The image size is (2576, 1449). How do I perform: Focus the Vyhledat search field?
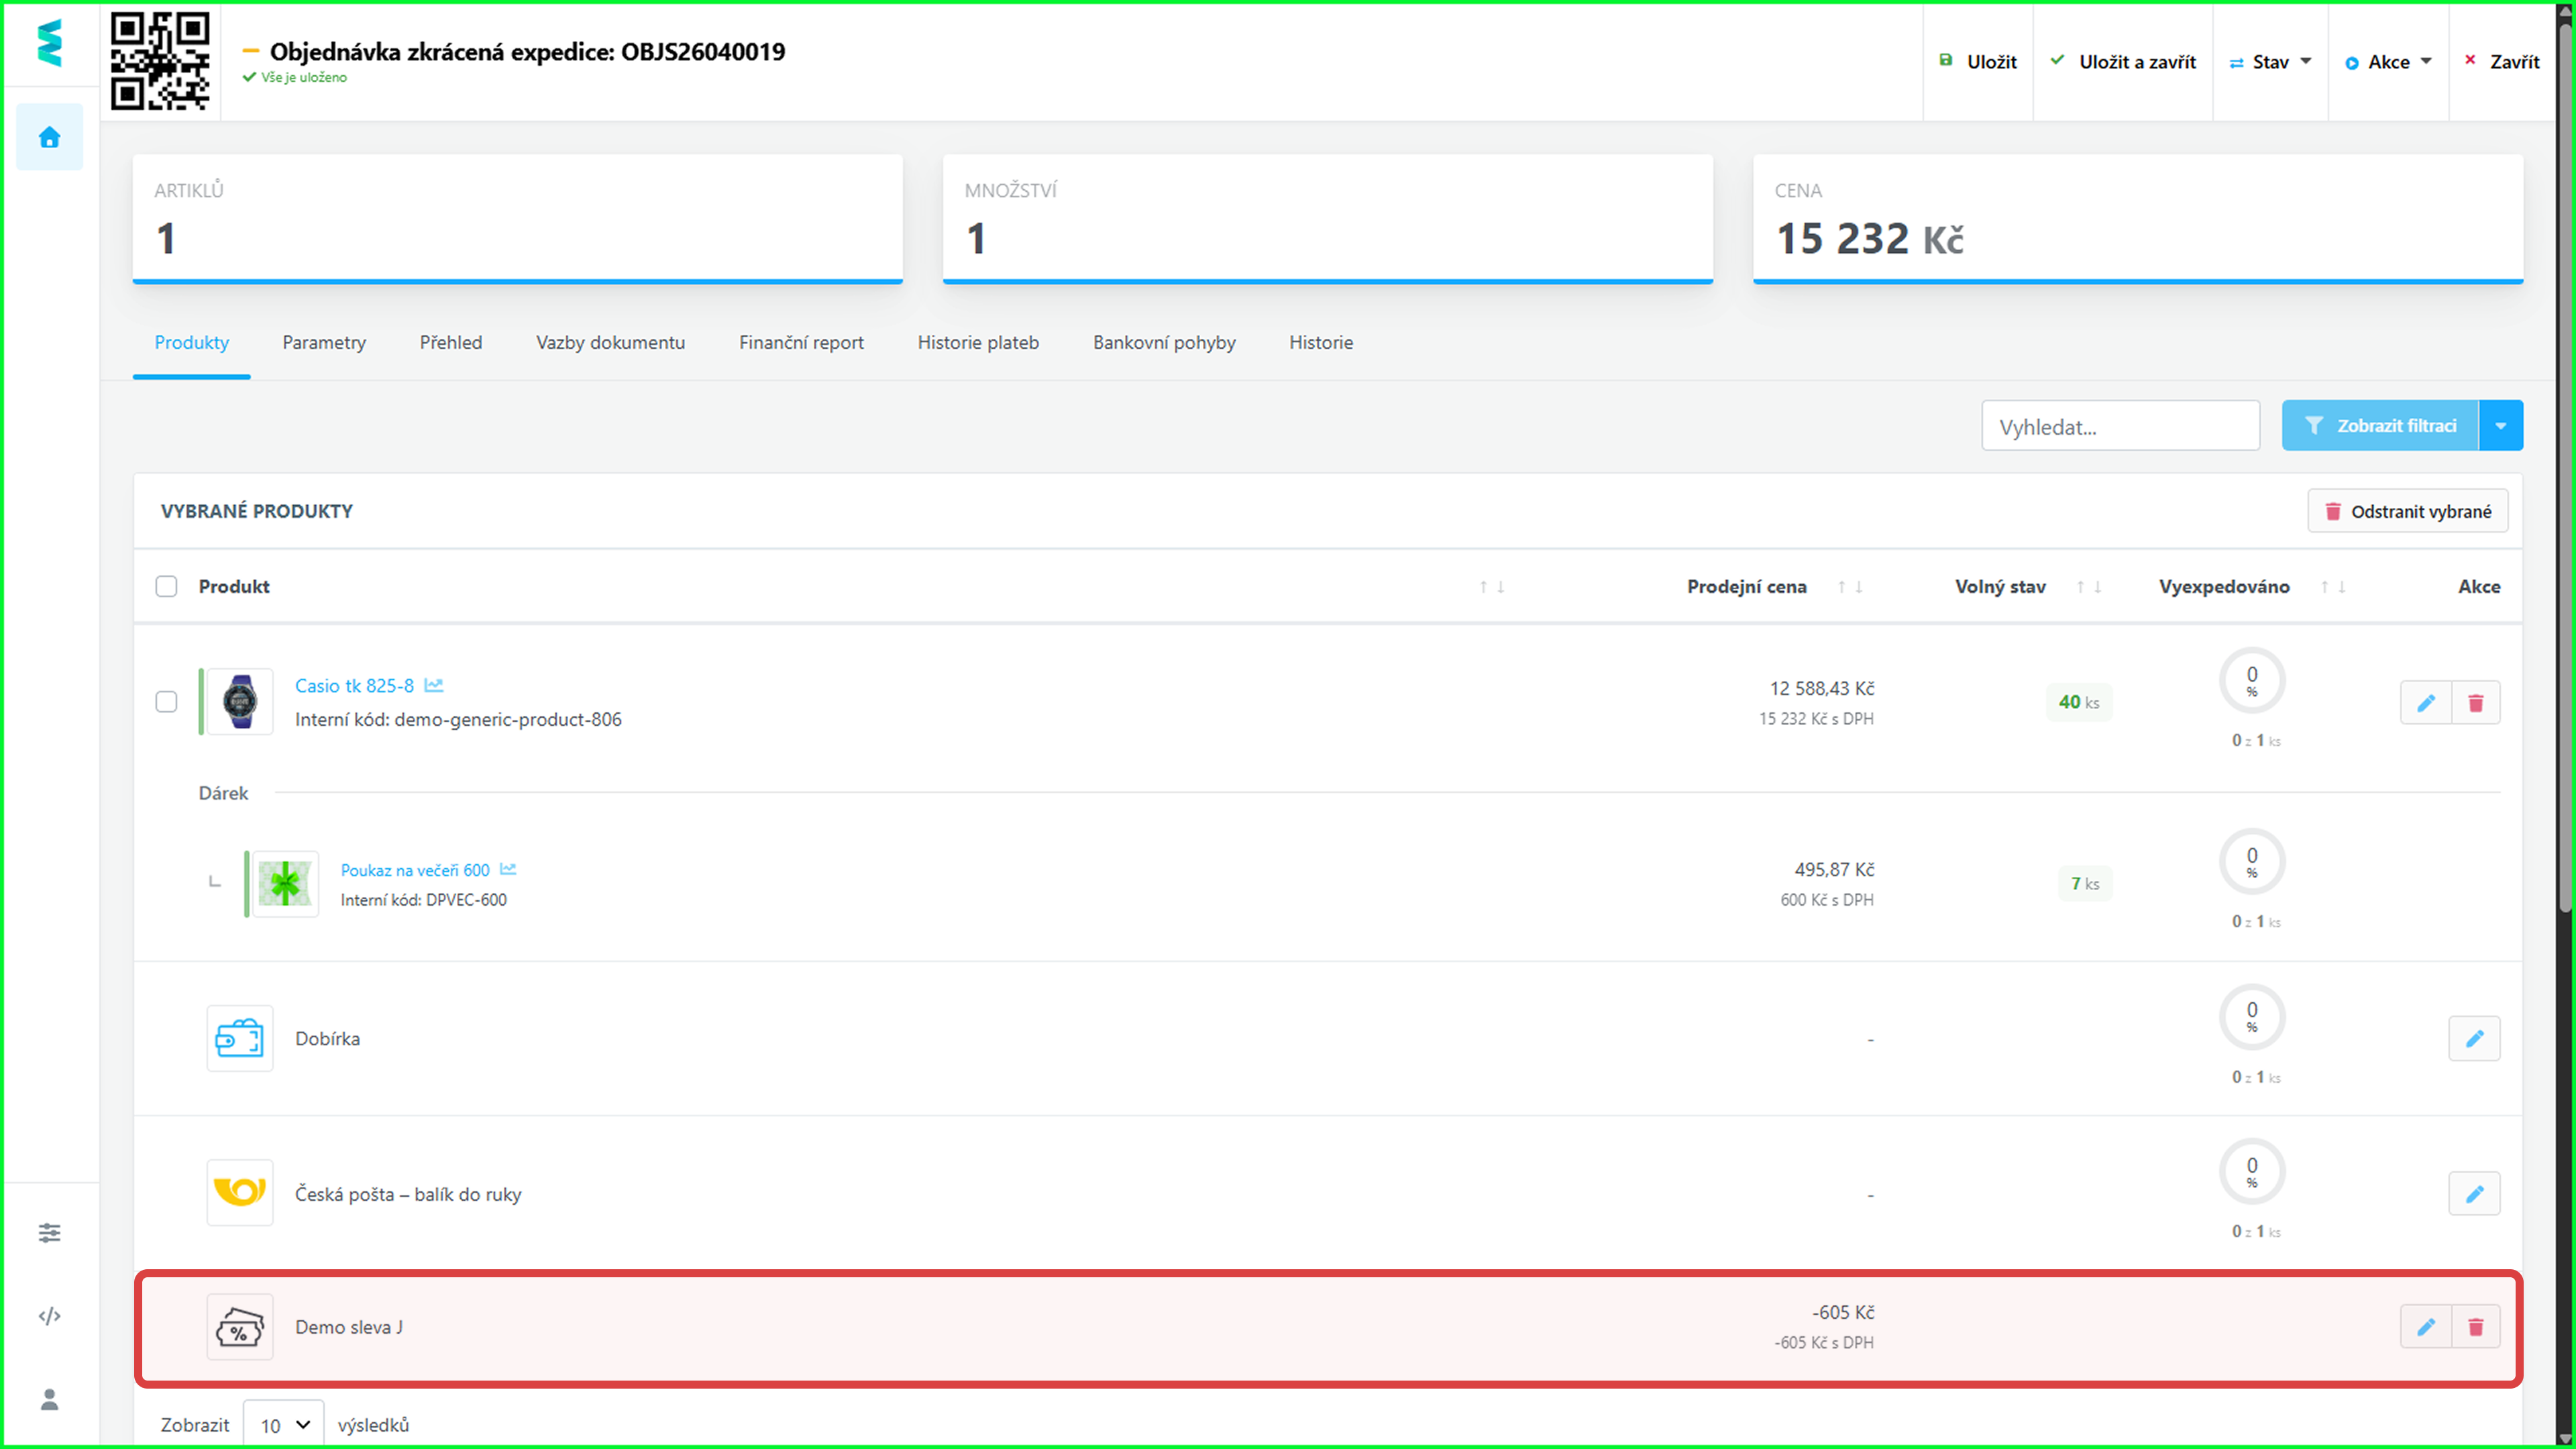point(2120,427)
